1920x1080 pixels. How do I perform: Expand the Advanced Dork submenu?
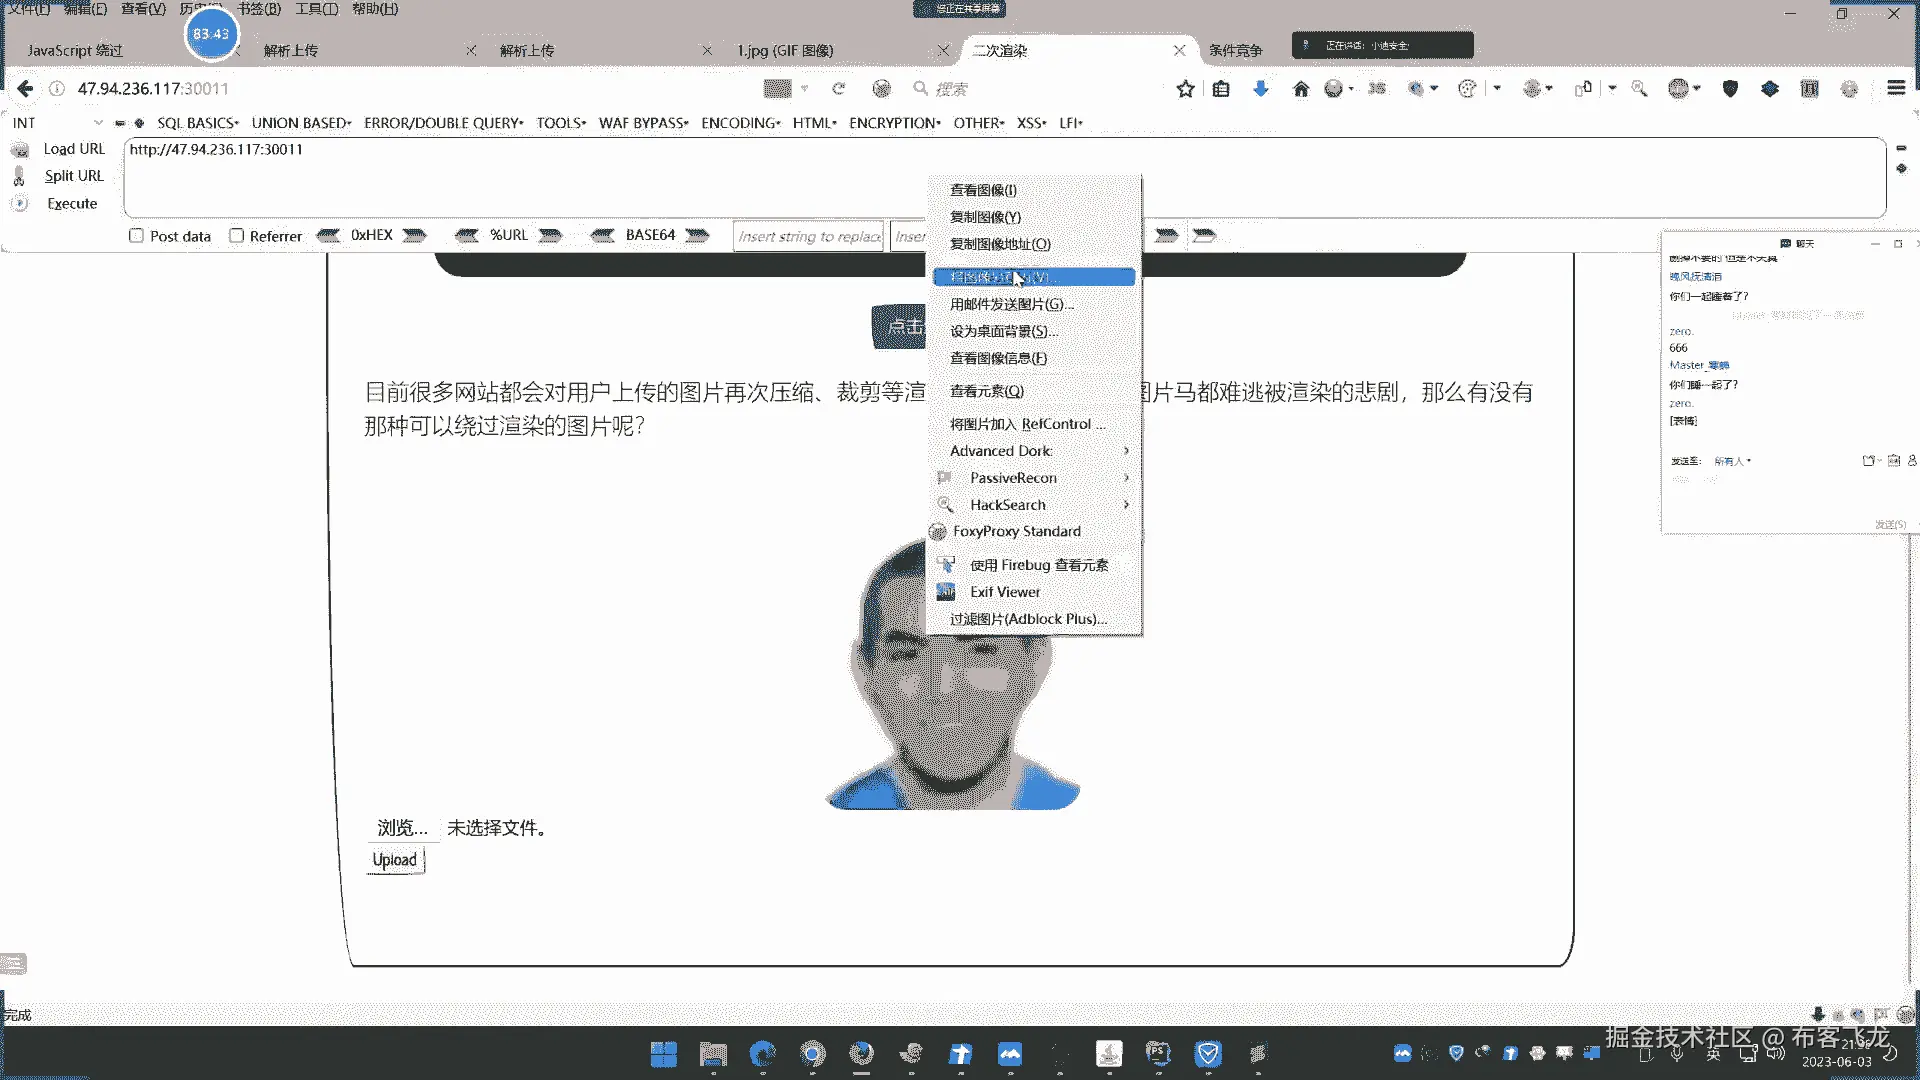click(x=1126, y=451)
